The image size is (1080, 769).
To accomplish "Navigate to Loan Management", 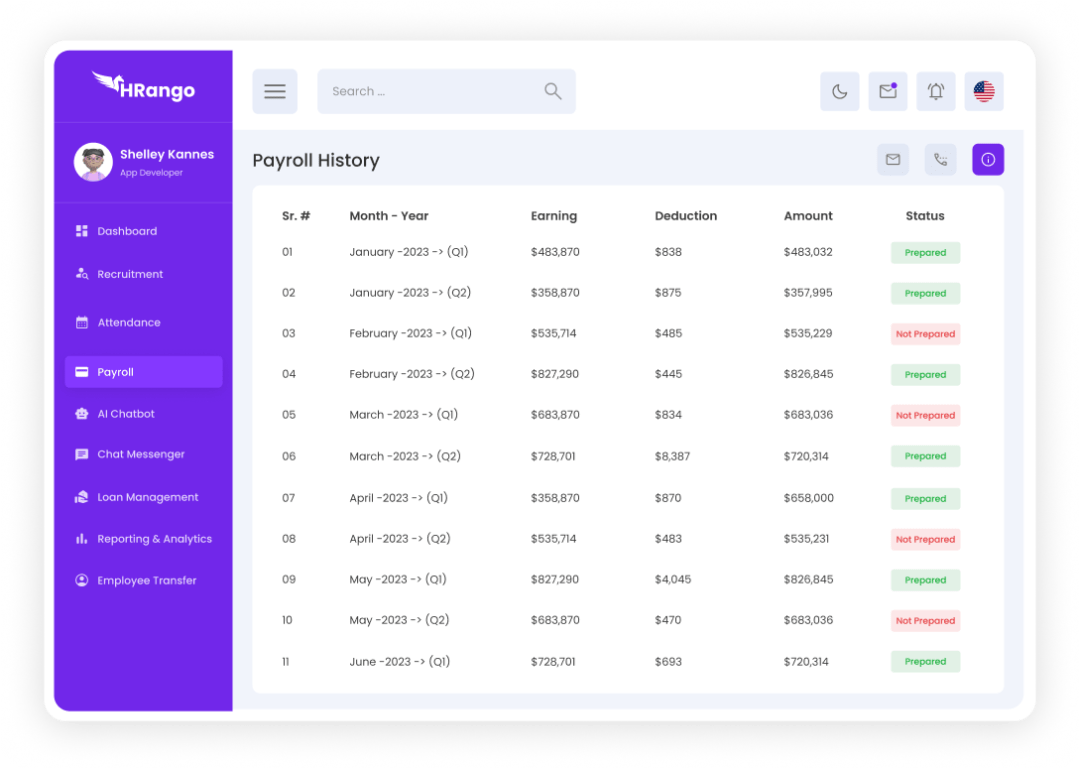I will tap(148, 497).
